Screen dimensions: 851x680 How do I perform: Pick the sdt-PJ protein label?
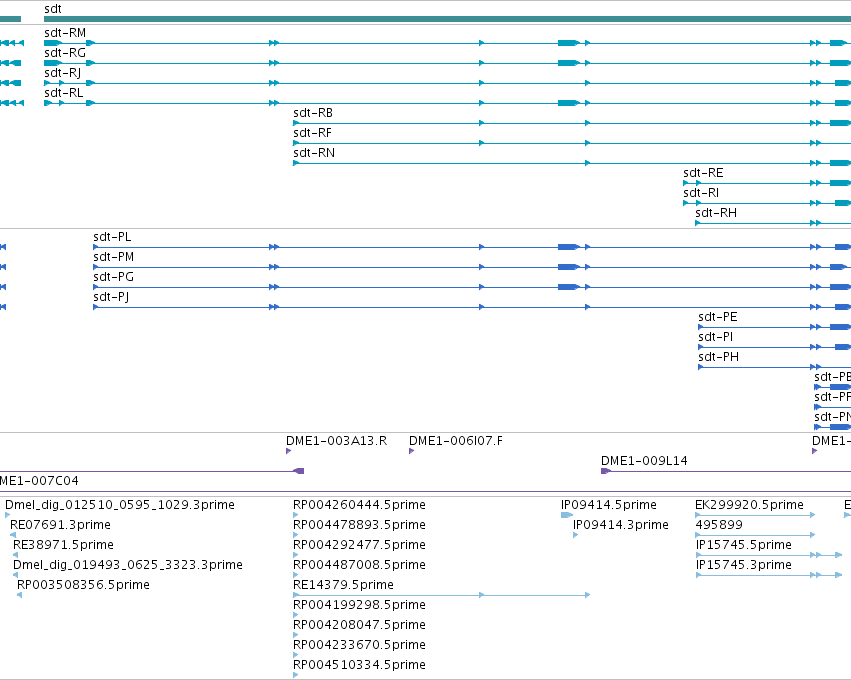coord(111,297)
